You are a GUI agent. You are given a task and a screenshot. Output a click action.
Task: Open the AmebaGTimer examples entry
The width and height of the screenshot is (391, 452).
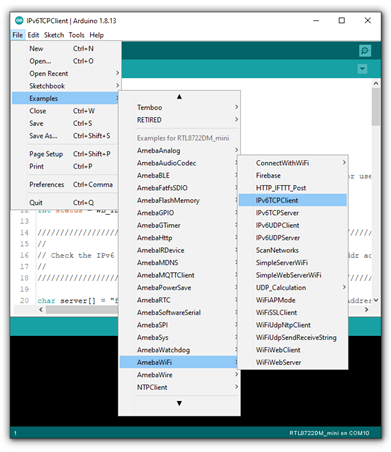tap(179, 225)
